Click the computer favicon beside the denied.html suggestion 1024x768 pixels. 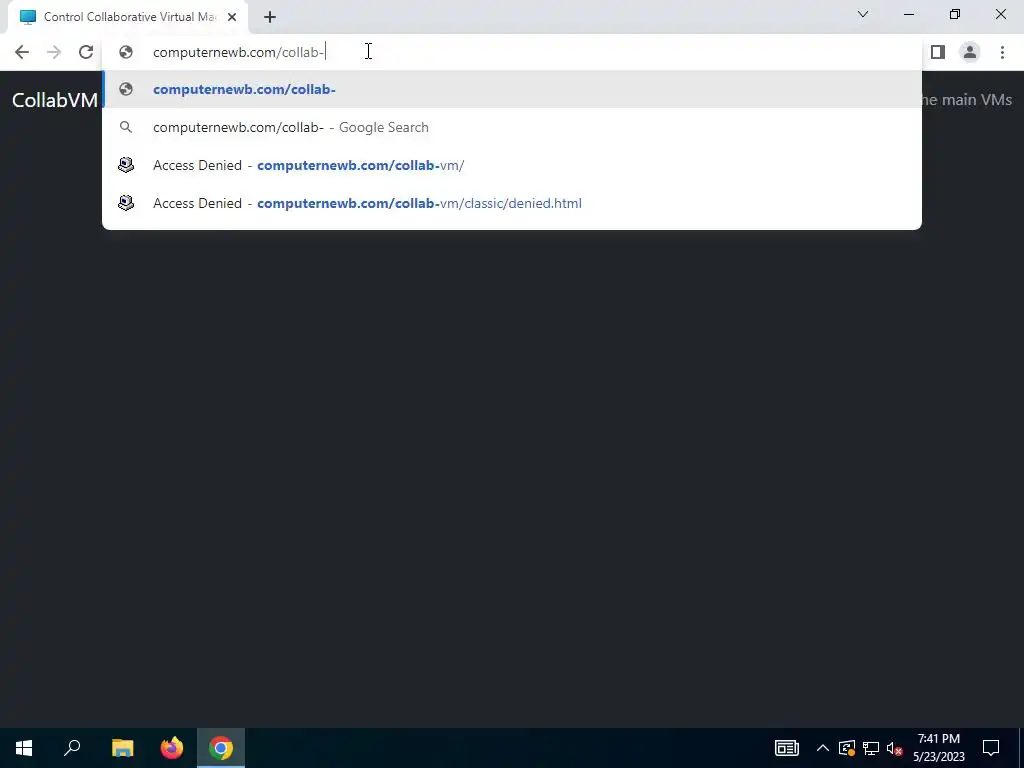click(126, 203)
